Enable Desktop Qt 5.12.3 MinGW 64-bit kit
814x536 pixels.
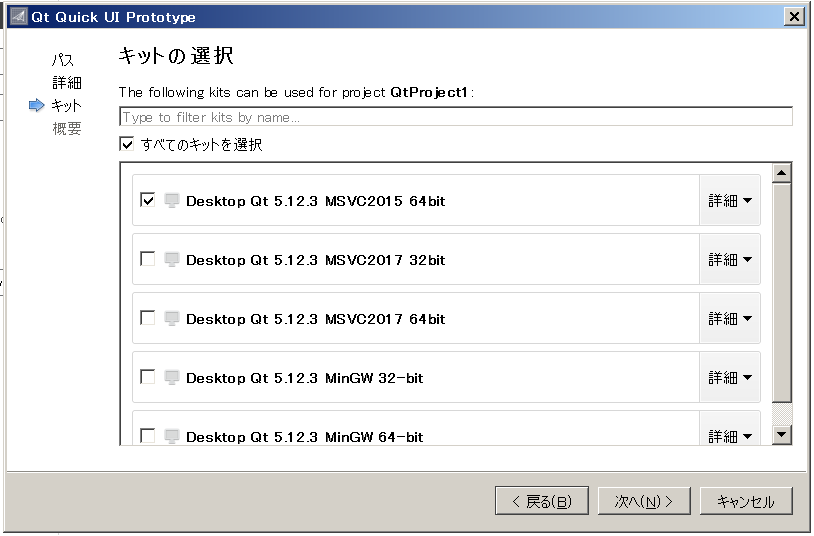[147, 436]
